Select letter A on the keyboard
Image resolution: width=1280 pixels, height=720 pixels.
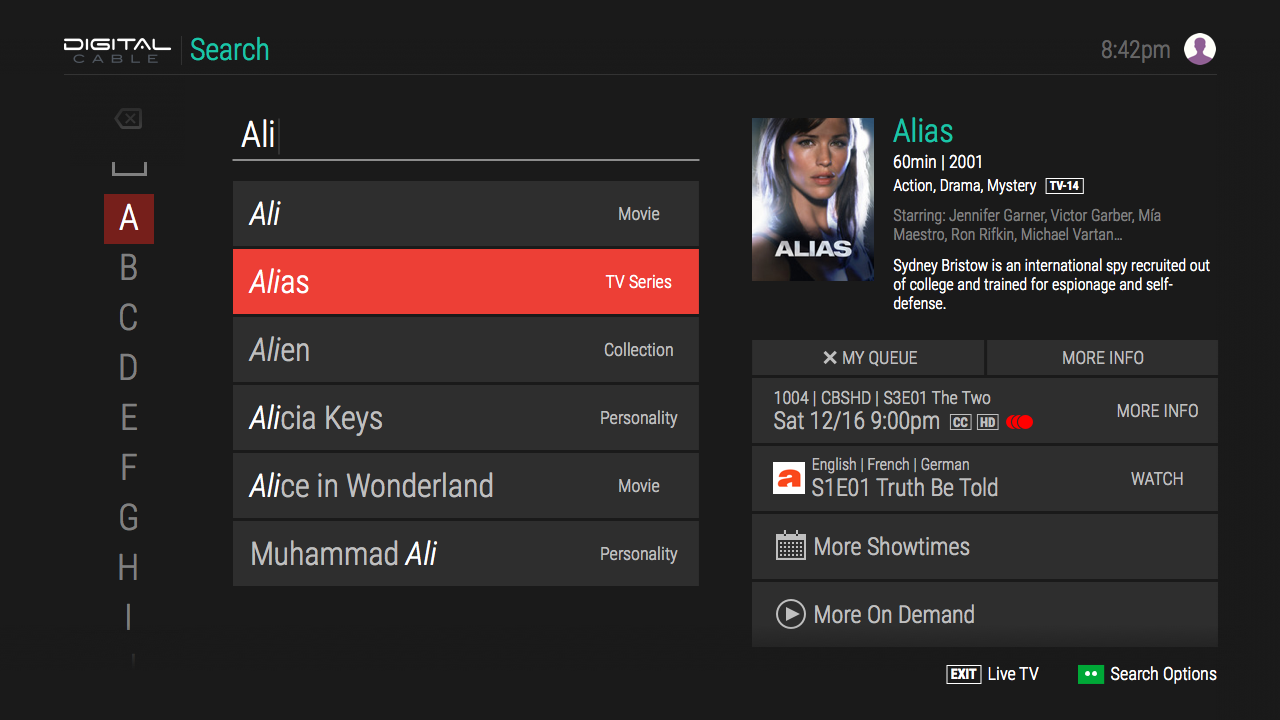(x=128, y=218)
